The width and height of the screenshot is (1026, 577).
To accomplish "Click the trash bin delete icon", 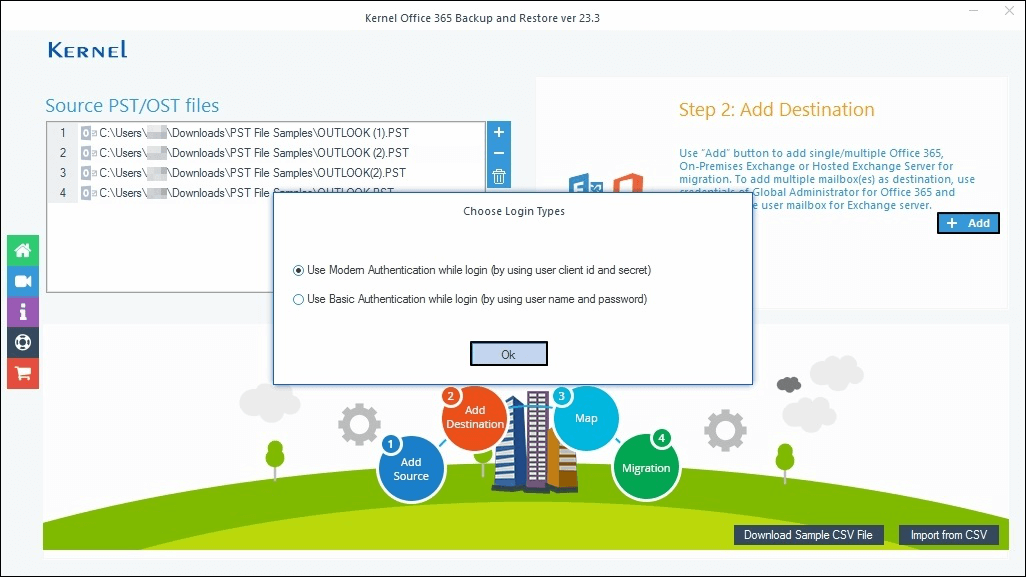I will click(499, 177).
